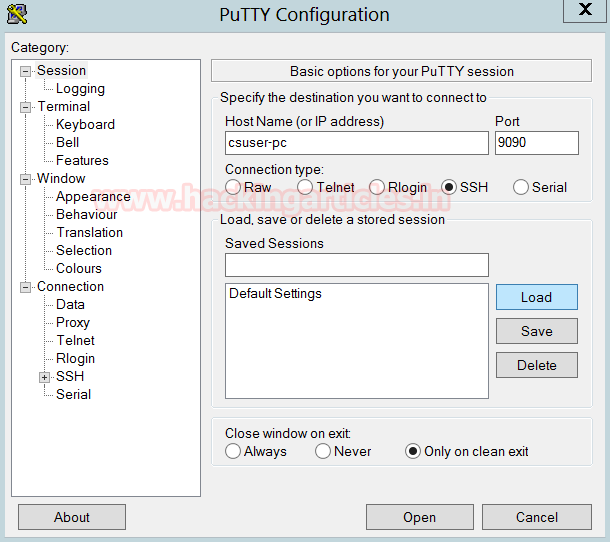
Task: Choose the Telnet connection type
Action: pos(305,187)
